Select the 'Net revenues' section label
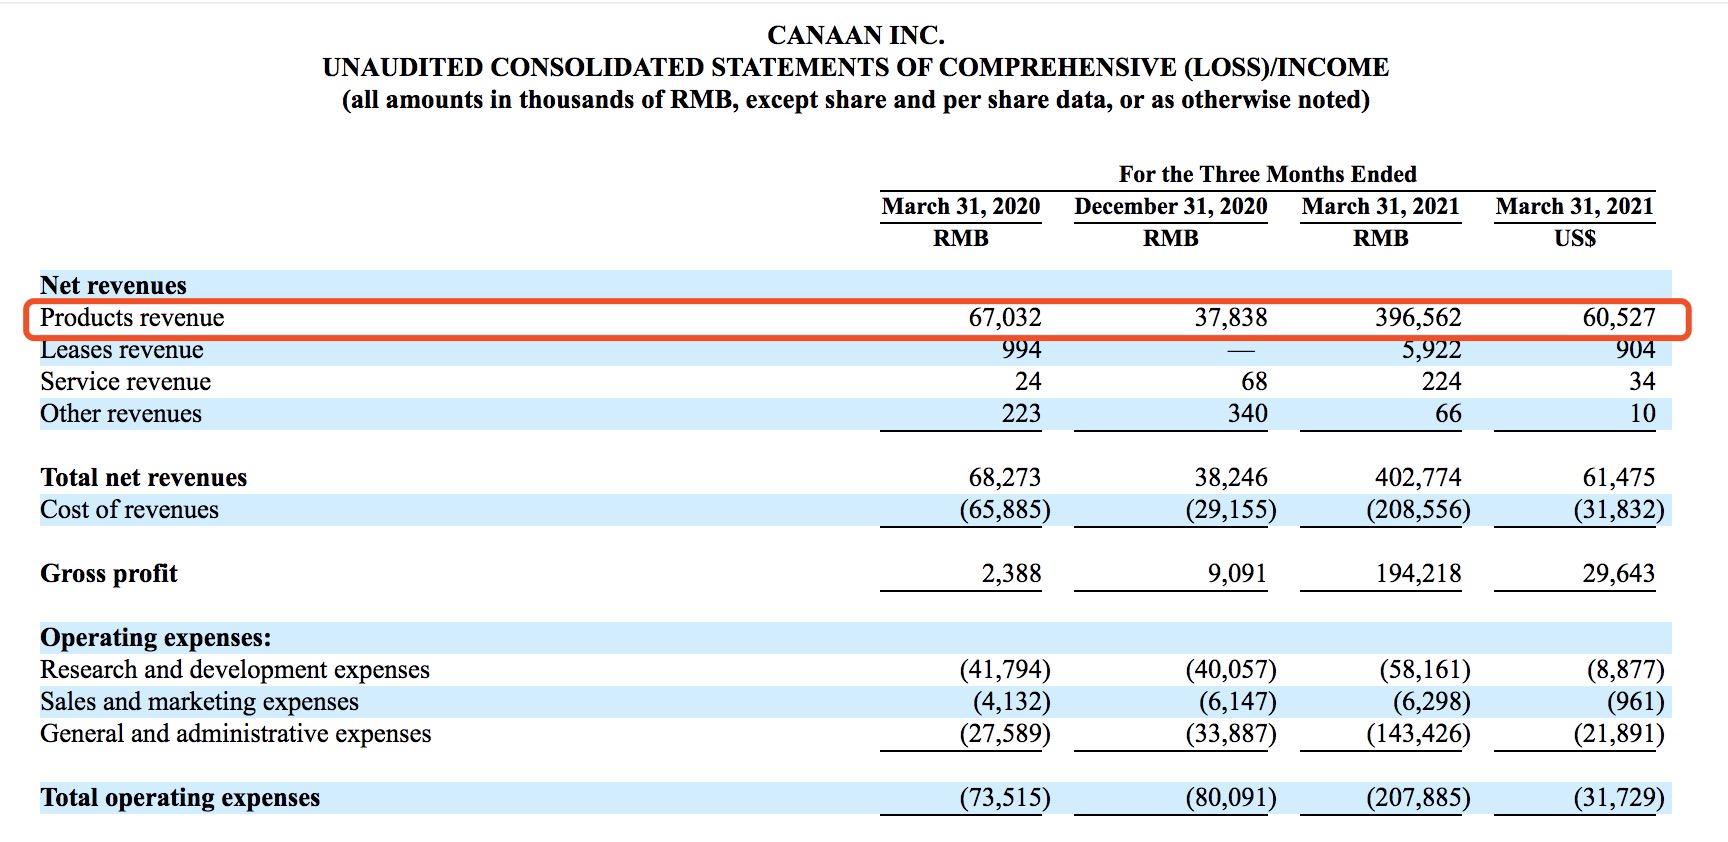Image resolution: width=1728 pixels, height=842 pixels. (x=113, y=286)
